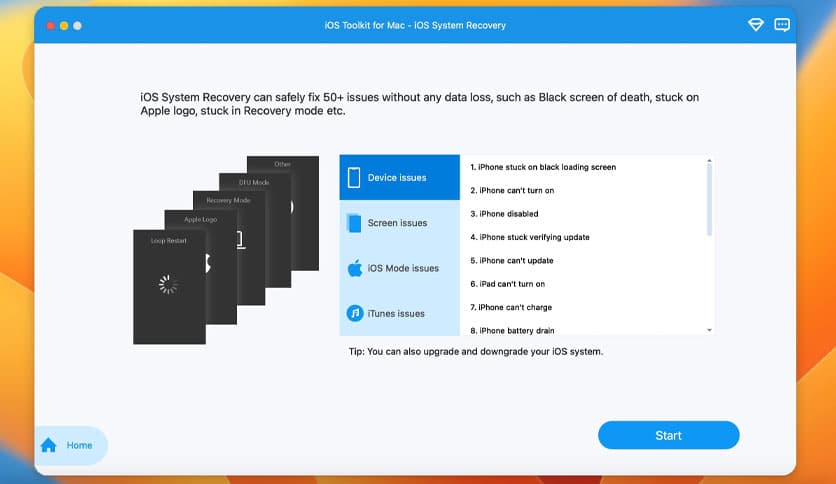Click "3. iPhone disabled" list entry
This screenshot has width=836, height=484.
[x=504, y=214]
